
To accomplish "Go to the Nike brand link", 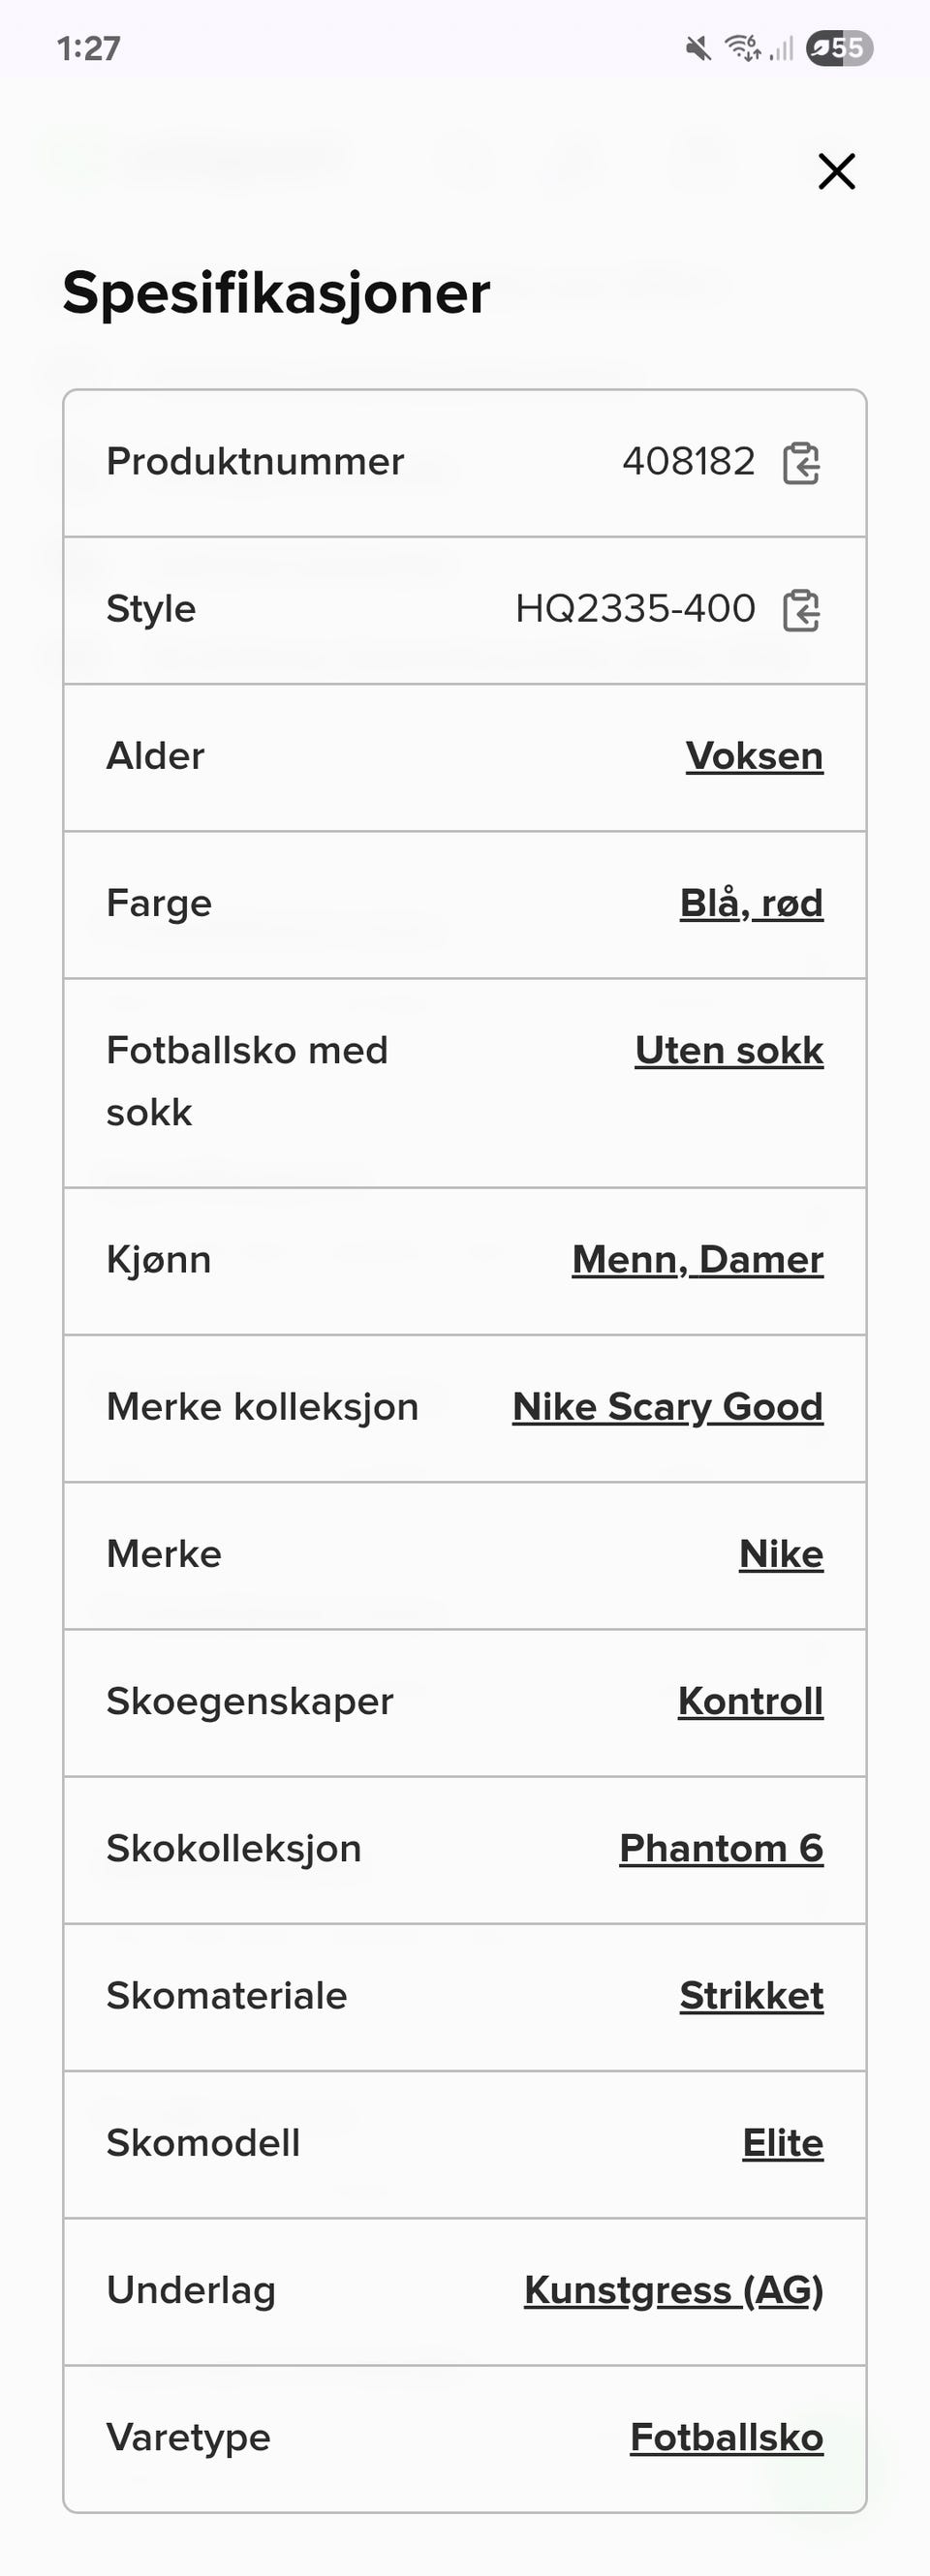I will tap(781, 1554).
